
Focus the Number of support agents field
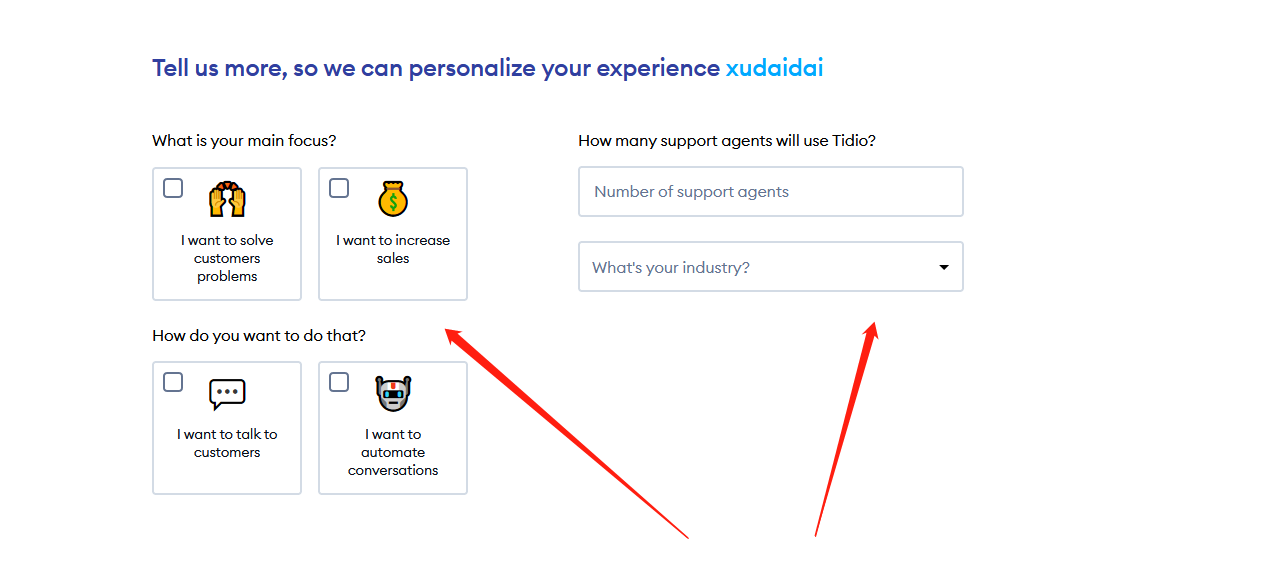pos(770,192)
